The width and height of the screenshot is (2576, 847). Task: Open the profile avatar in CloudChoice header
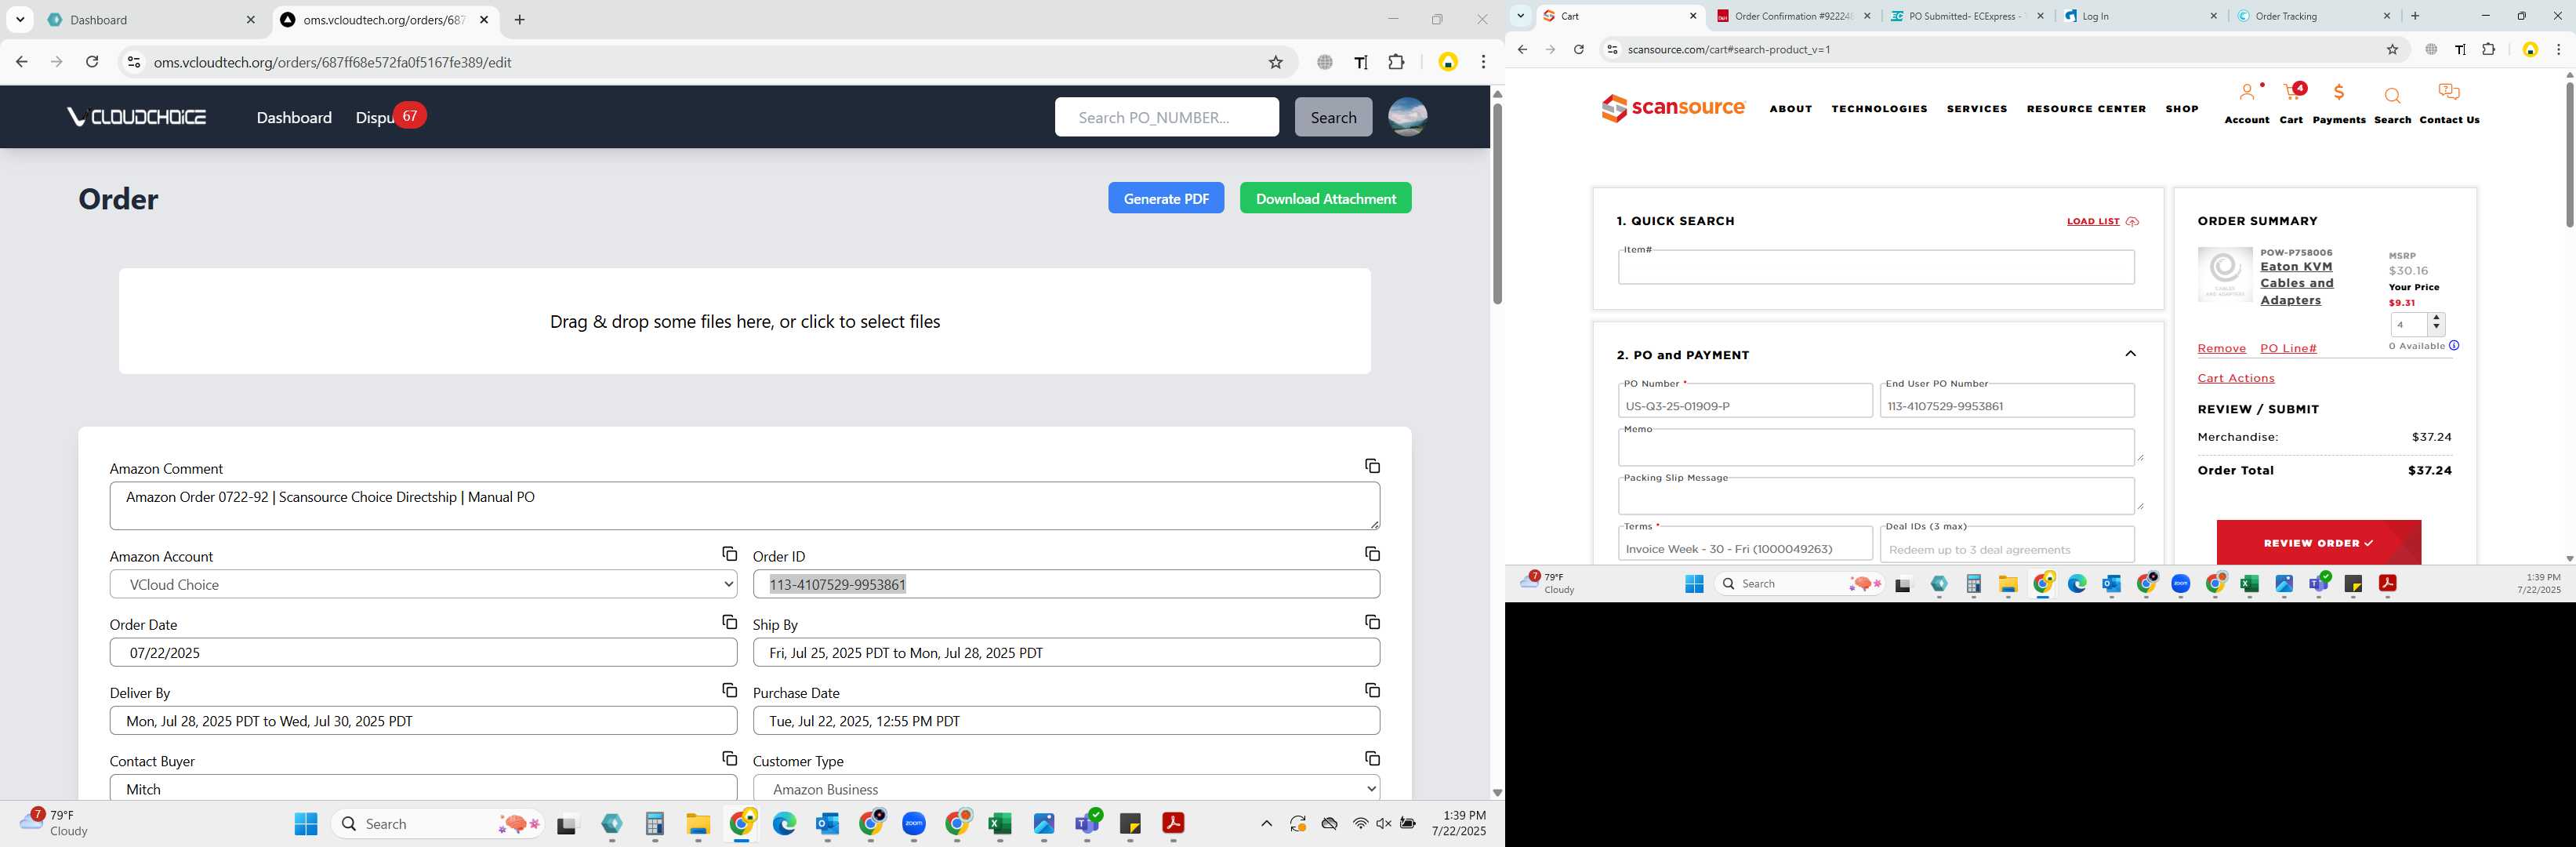click(1407, 117)
